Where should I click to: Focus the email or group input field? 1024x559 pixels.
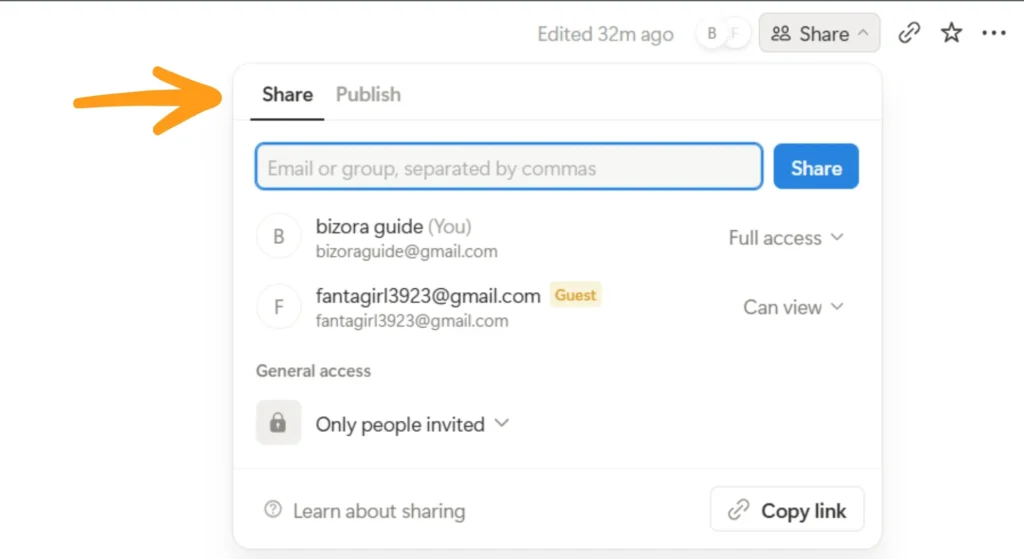(x=509, y=167)
